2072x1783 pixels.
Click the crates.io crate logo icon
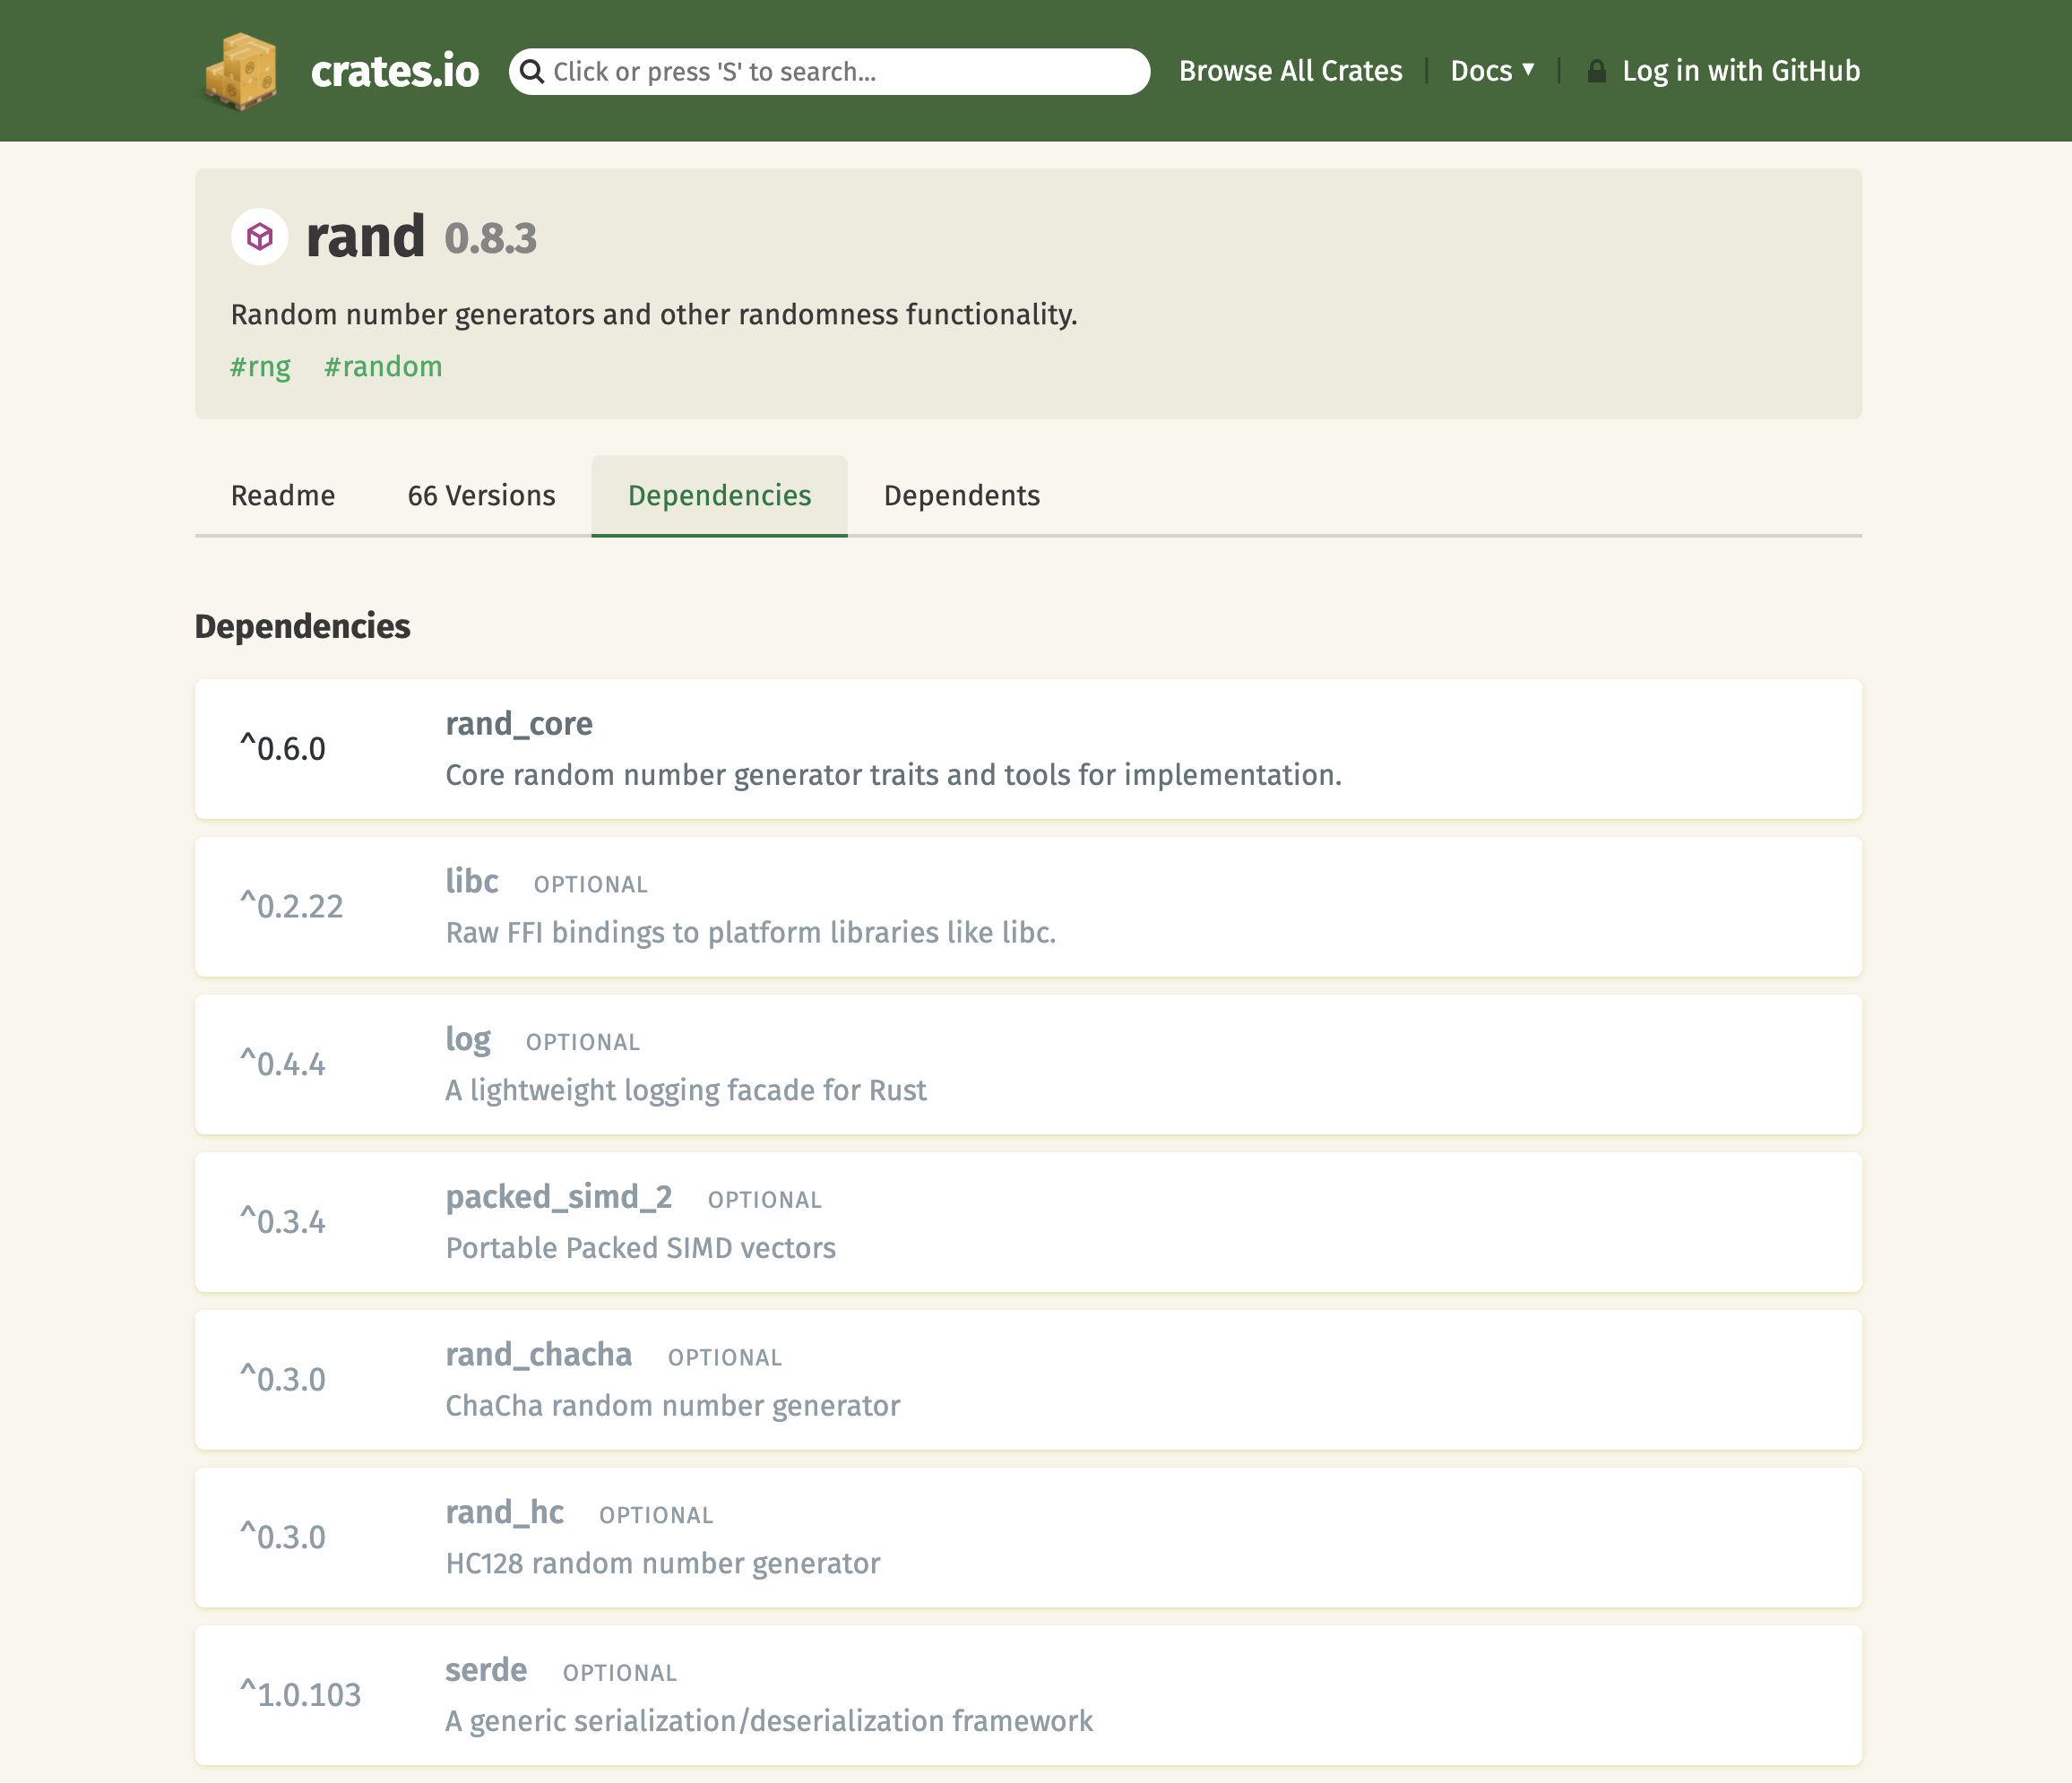tap(240, 71)
